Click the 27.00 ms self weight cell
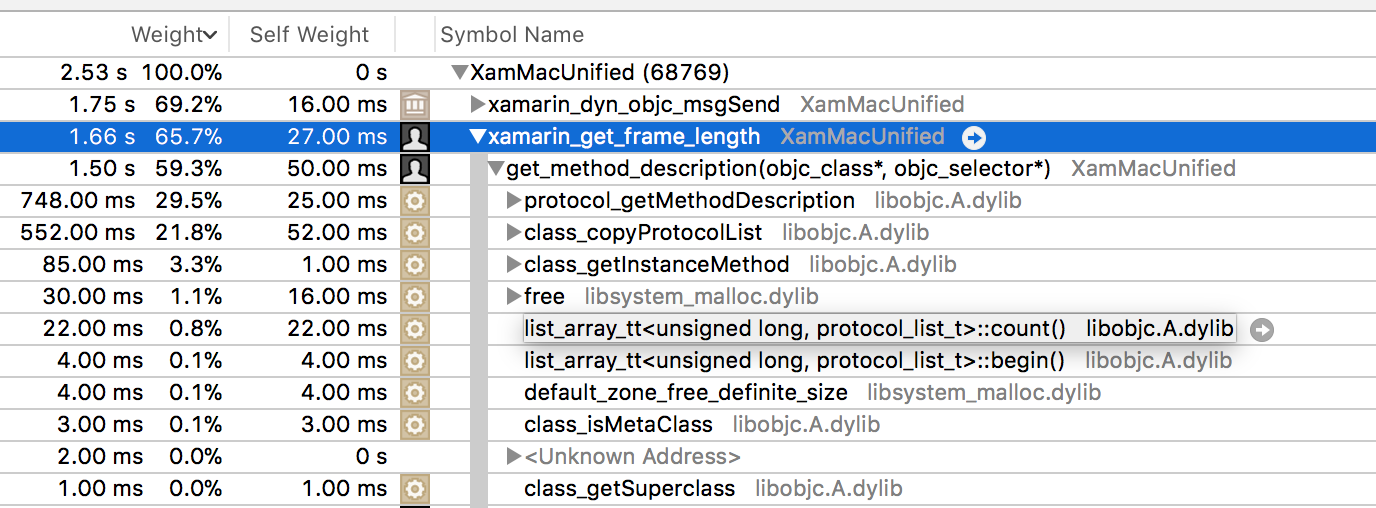The width and height of the screenshot is (1376, 508). pyautogui.click(x=336, y=137)
